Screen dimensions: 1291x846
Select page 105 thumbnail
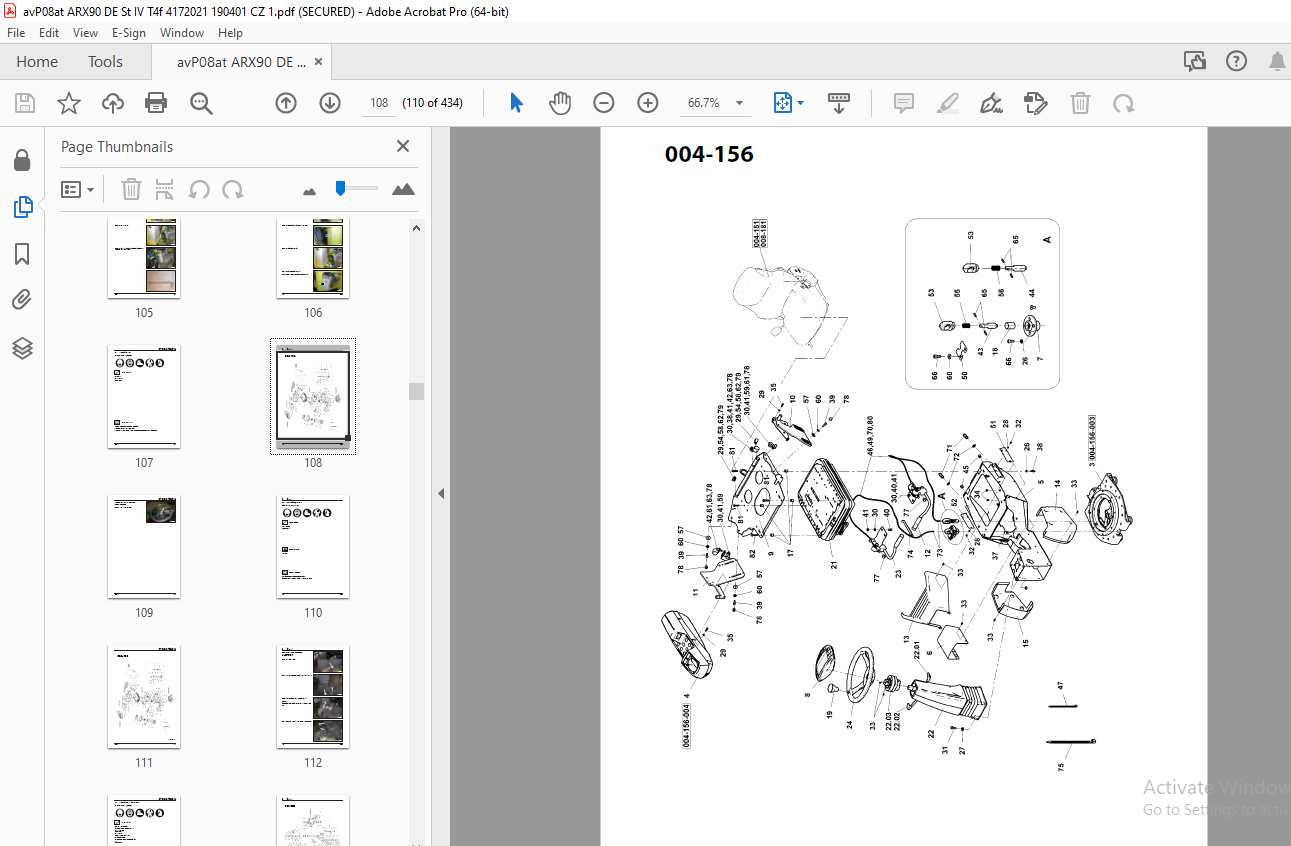144,257
